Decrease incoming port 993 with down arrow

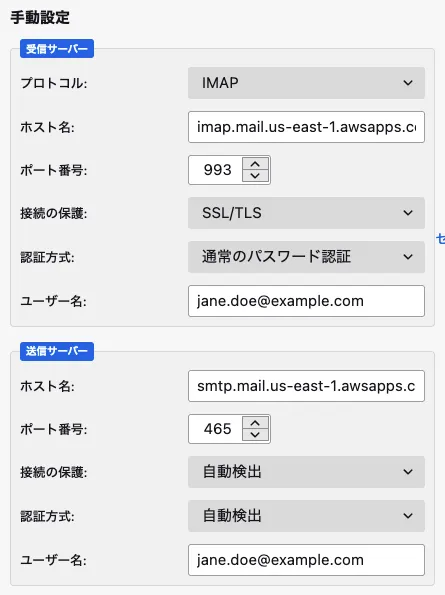click(x=255, y=176)
